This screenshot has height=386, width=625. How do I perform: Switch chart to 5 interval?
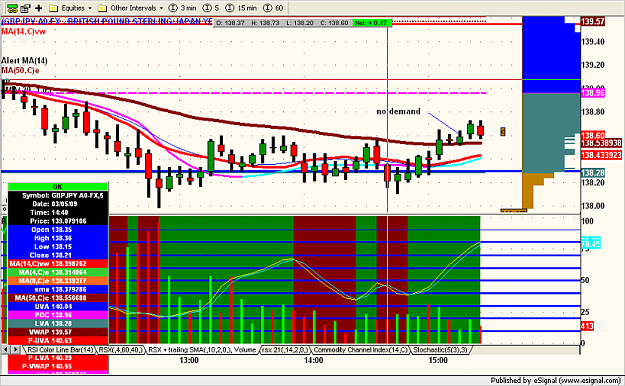(x=211, y=8)
